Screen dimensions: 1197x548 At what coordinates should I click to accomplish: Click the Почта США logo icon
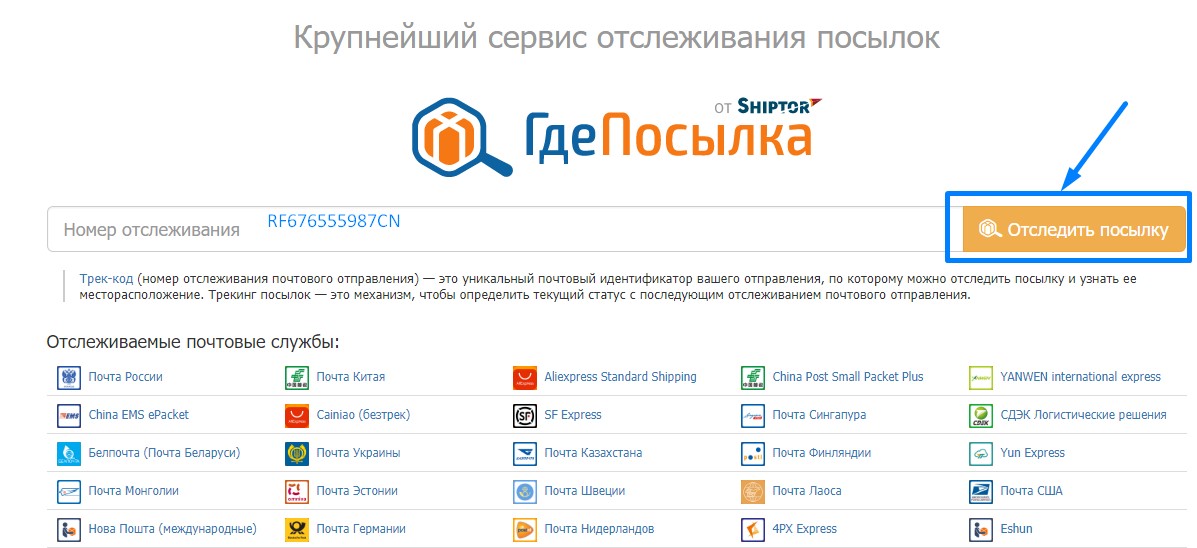pyautogui.click(x=980, y=492)
